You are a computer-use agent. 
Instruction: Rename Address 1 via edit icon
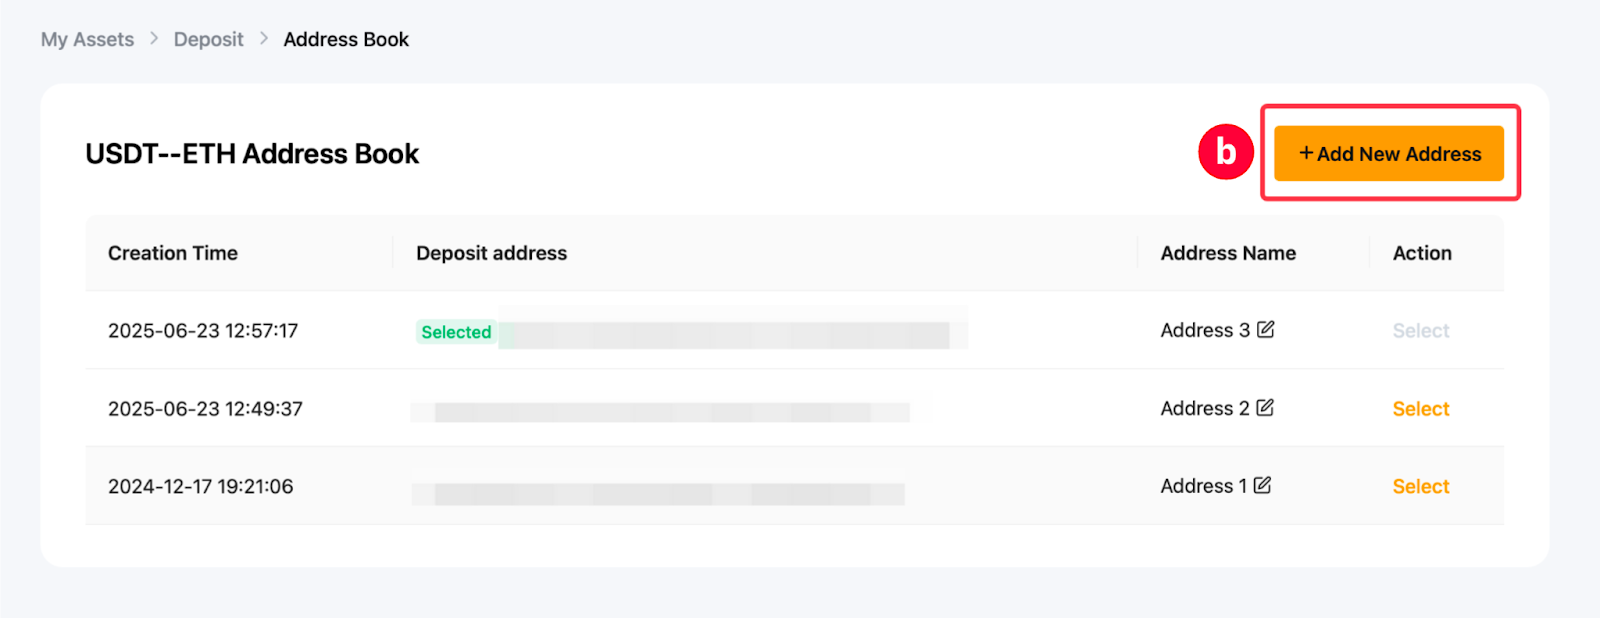[x=1263, y=486]
